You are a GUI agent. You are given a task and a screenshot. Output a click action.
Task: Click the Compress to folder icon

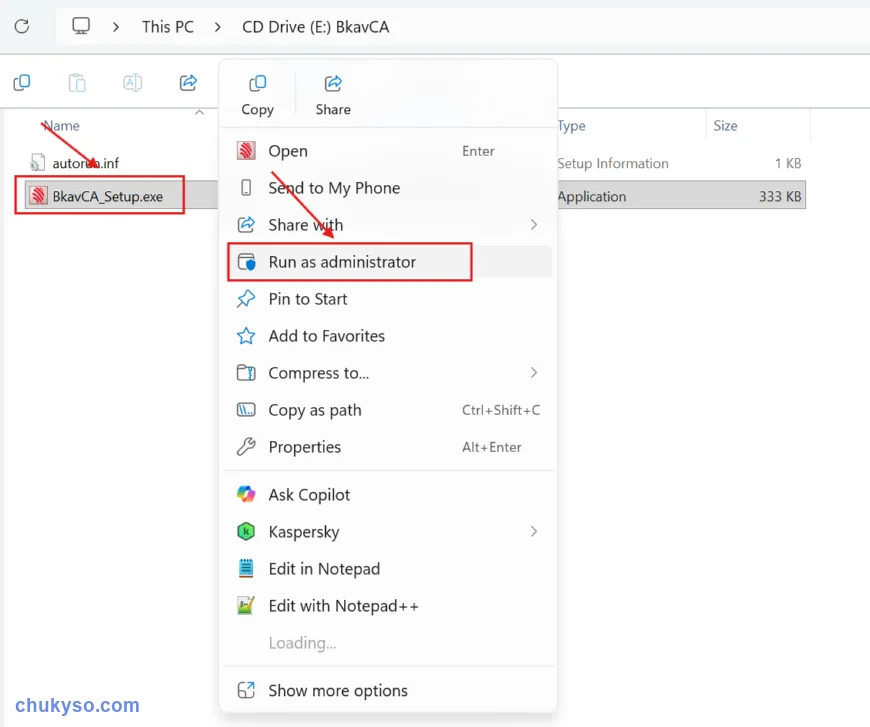[246, 373]
